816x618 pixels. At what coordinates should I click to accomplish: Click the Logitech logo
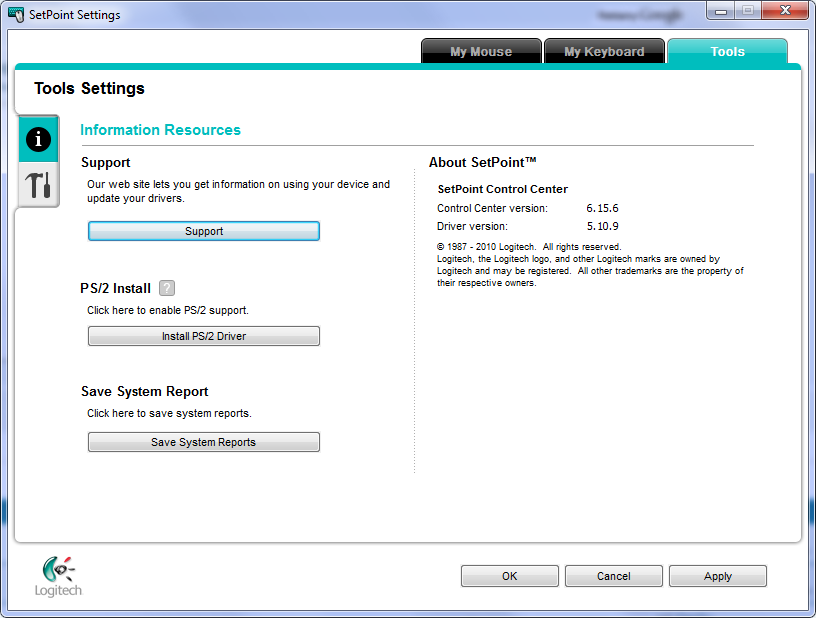pyautogui.click(x=58, y=576)
